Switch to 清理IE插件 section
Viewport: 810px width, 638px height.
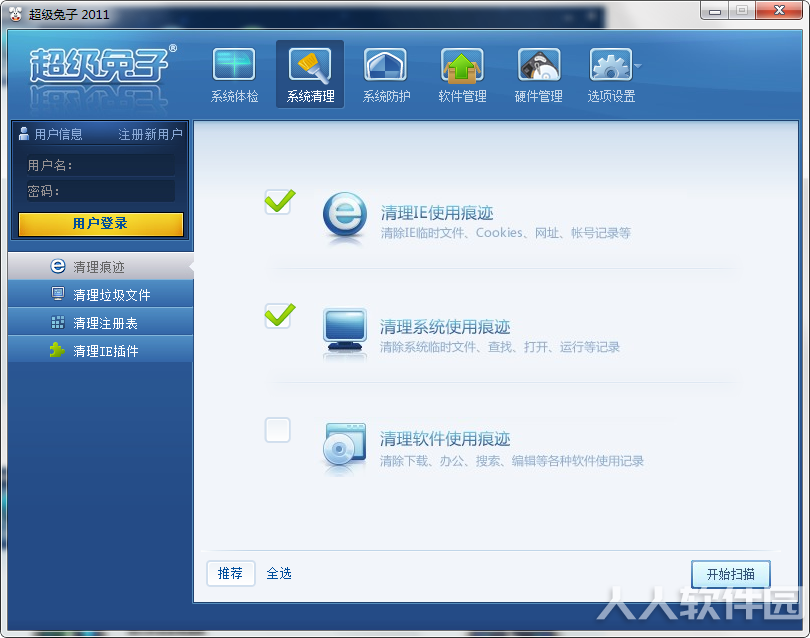[101, 351]
